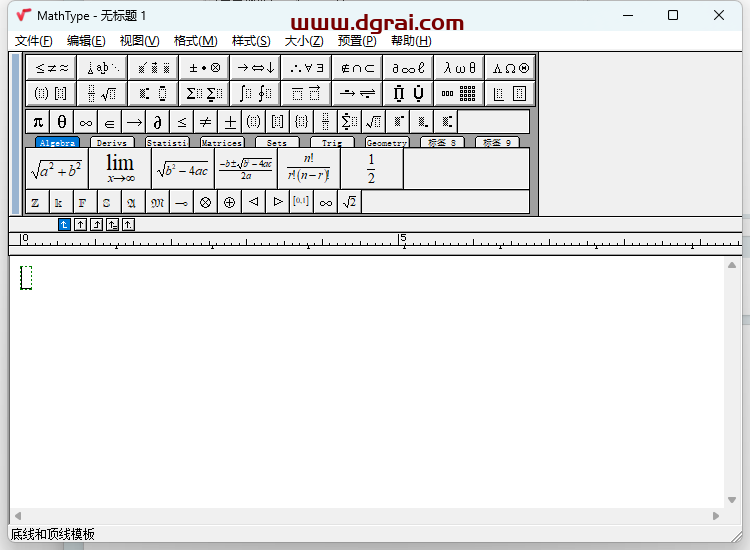The height and width of the screenshot is (550, 750).
Task: Insert the quadratic formula expression
Action: (x=246, y=169)
